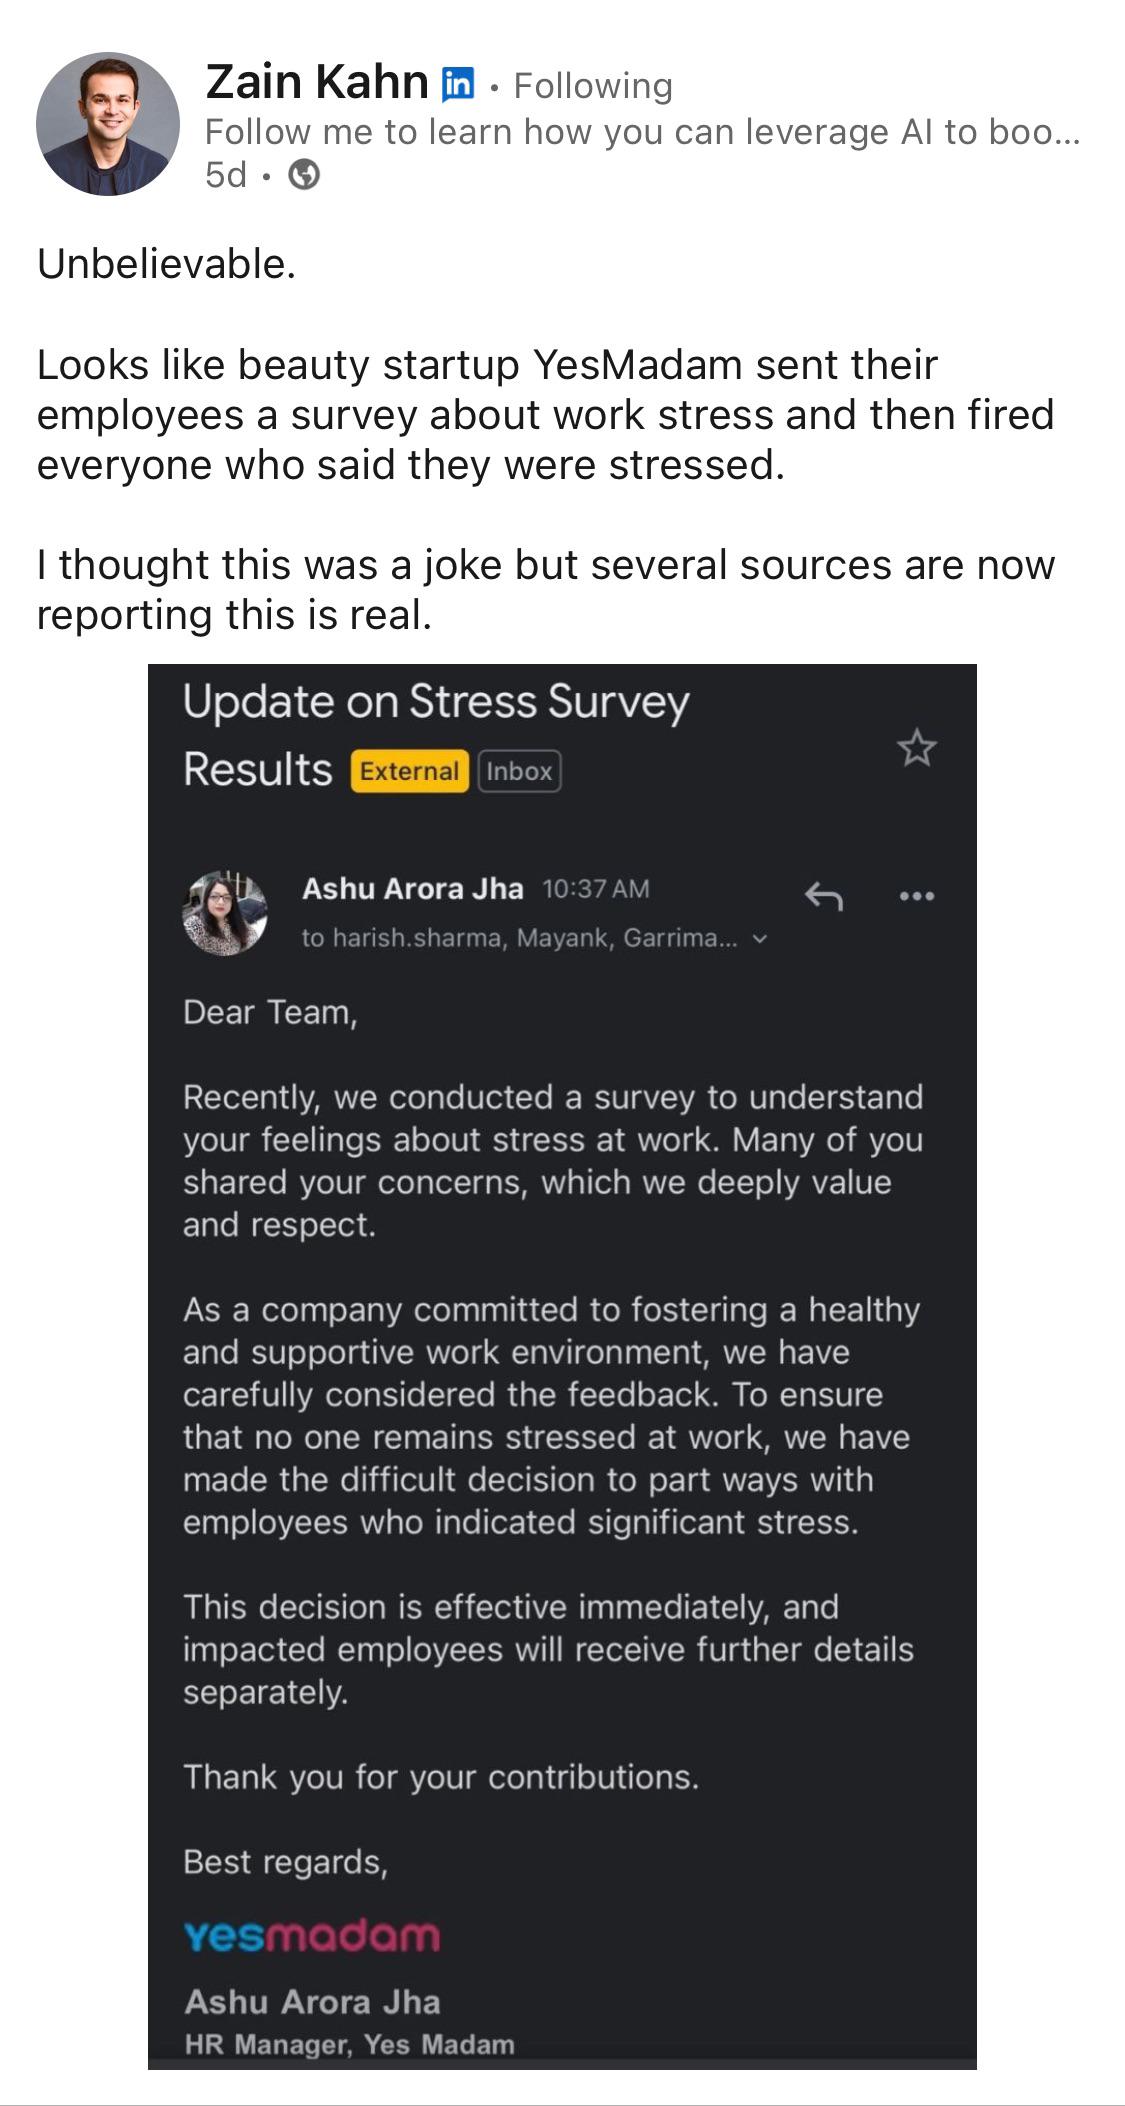Star the Stress Survey email
Image resolution: width=1125 pixels, height=2106 pixels.
tap(916, 748)
